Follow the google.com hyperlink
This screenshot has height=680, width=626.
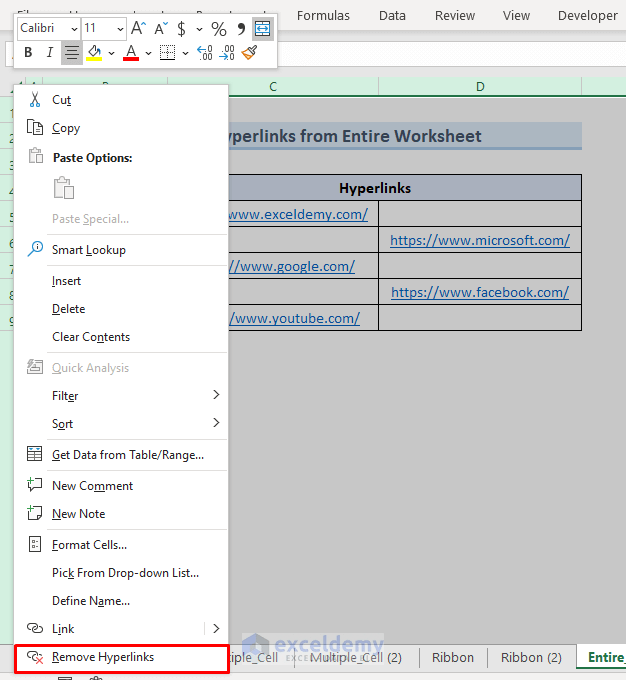[292, 266]
